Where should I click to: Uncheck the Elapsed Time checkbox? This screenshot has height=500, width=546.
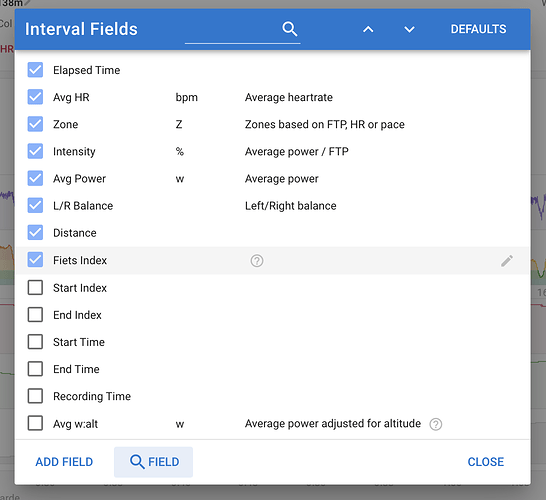35,70
